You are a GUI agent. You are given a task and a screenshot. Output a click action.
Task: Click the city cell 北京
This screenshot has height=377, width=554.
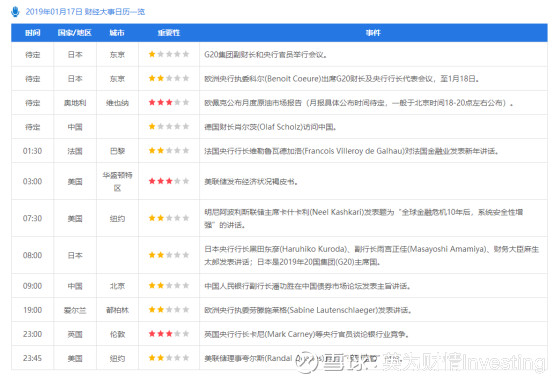tap(117, 286)
